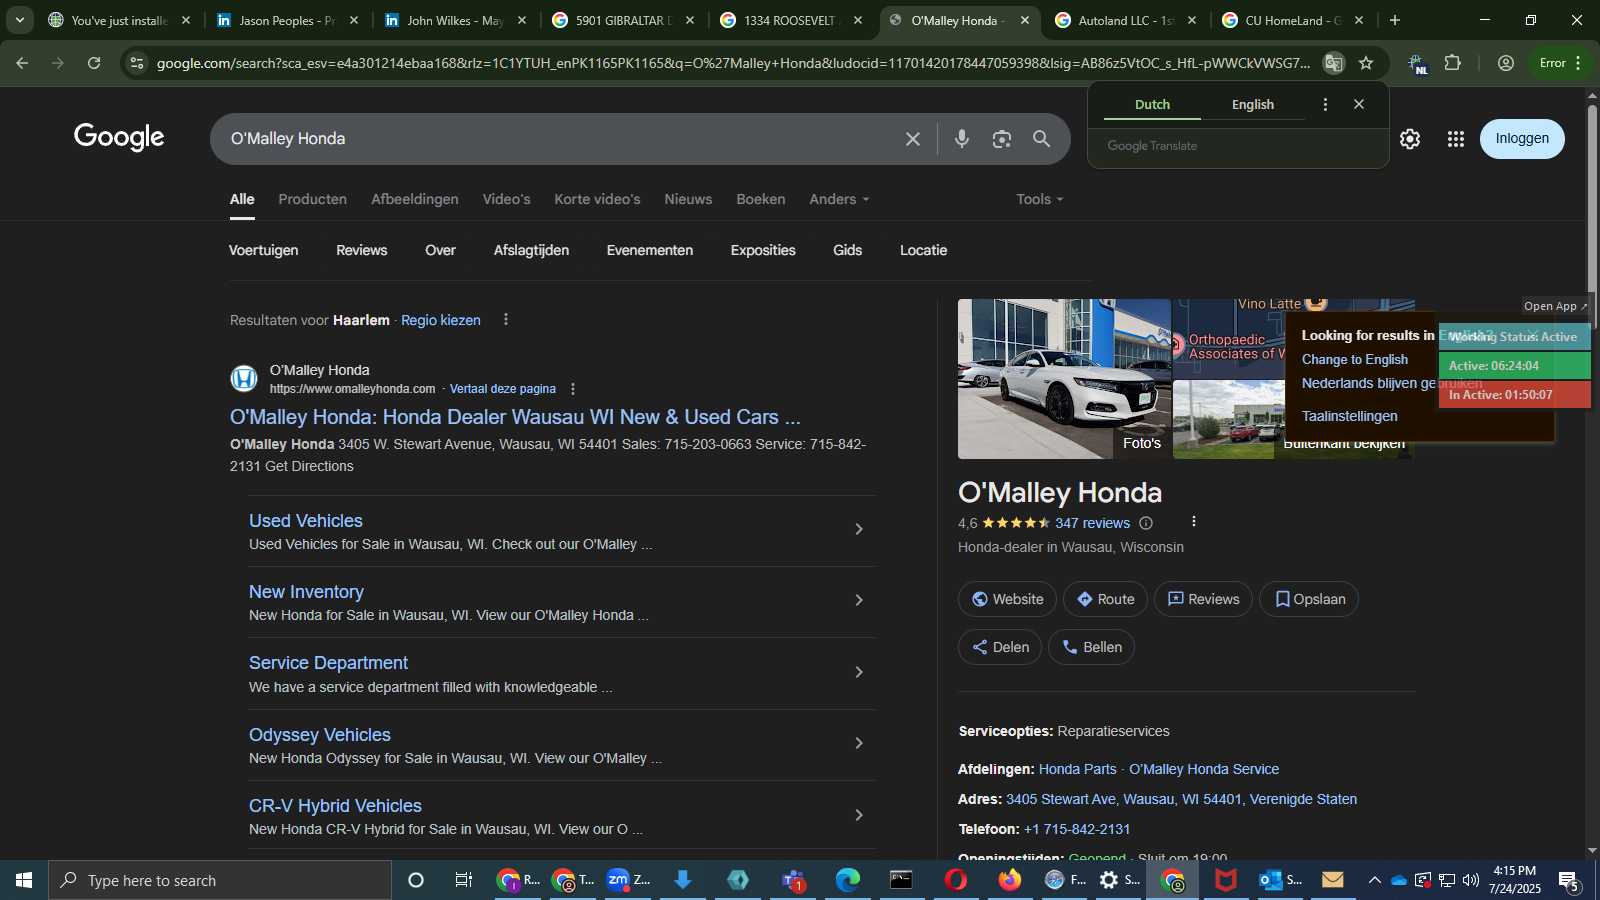
Task: View site information icon in address bar
Action: pos(137,63)
